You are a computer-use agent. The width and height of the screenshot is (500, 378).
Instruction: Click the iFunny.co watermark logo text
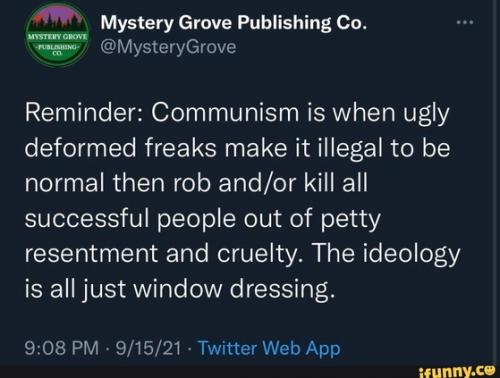(x=455, y=370)
